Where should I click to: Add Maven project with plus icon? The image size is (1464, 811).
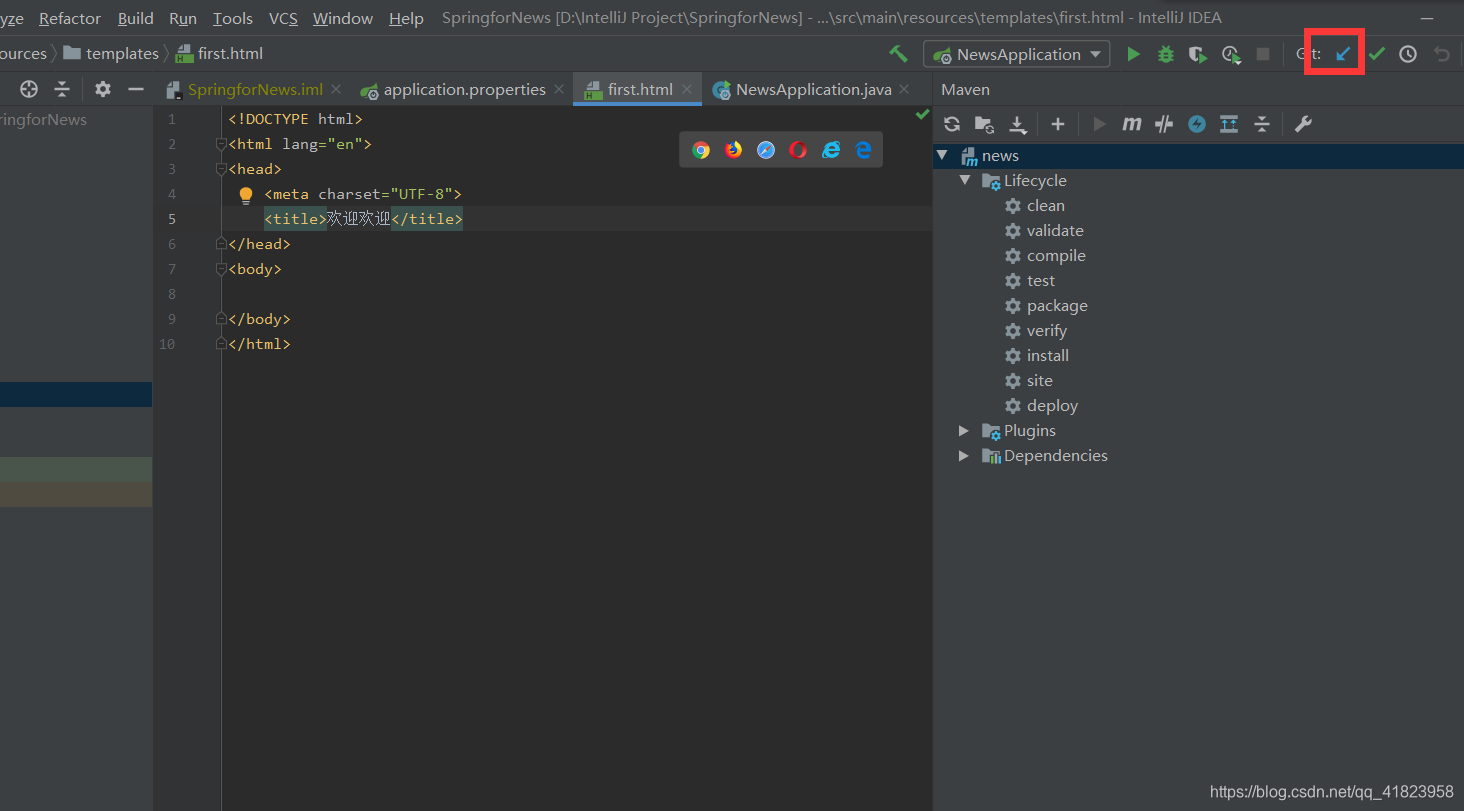(x=1058, y=124)
